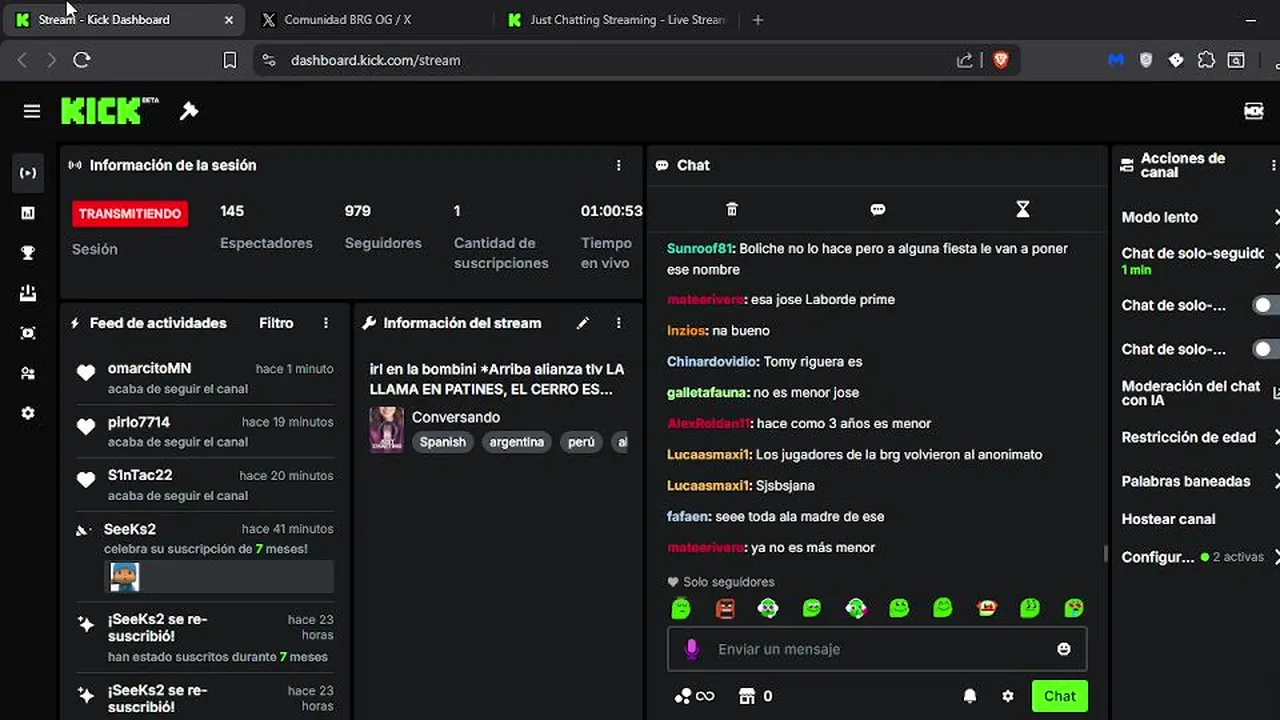
Task: Open Feed de actividades three-dot menu
Action: (326, 323)
